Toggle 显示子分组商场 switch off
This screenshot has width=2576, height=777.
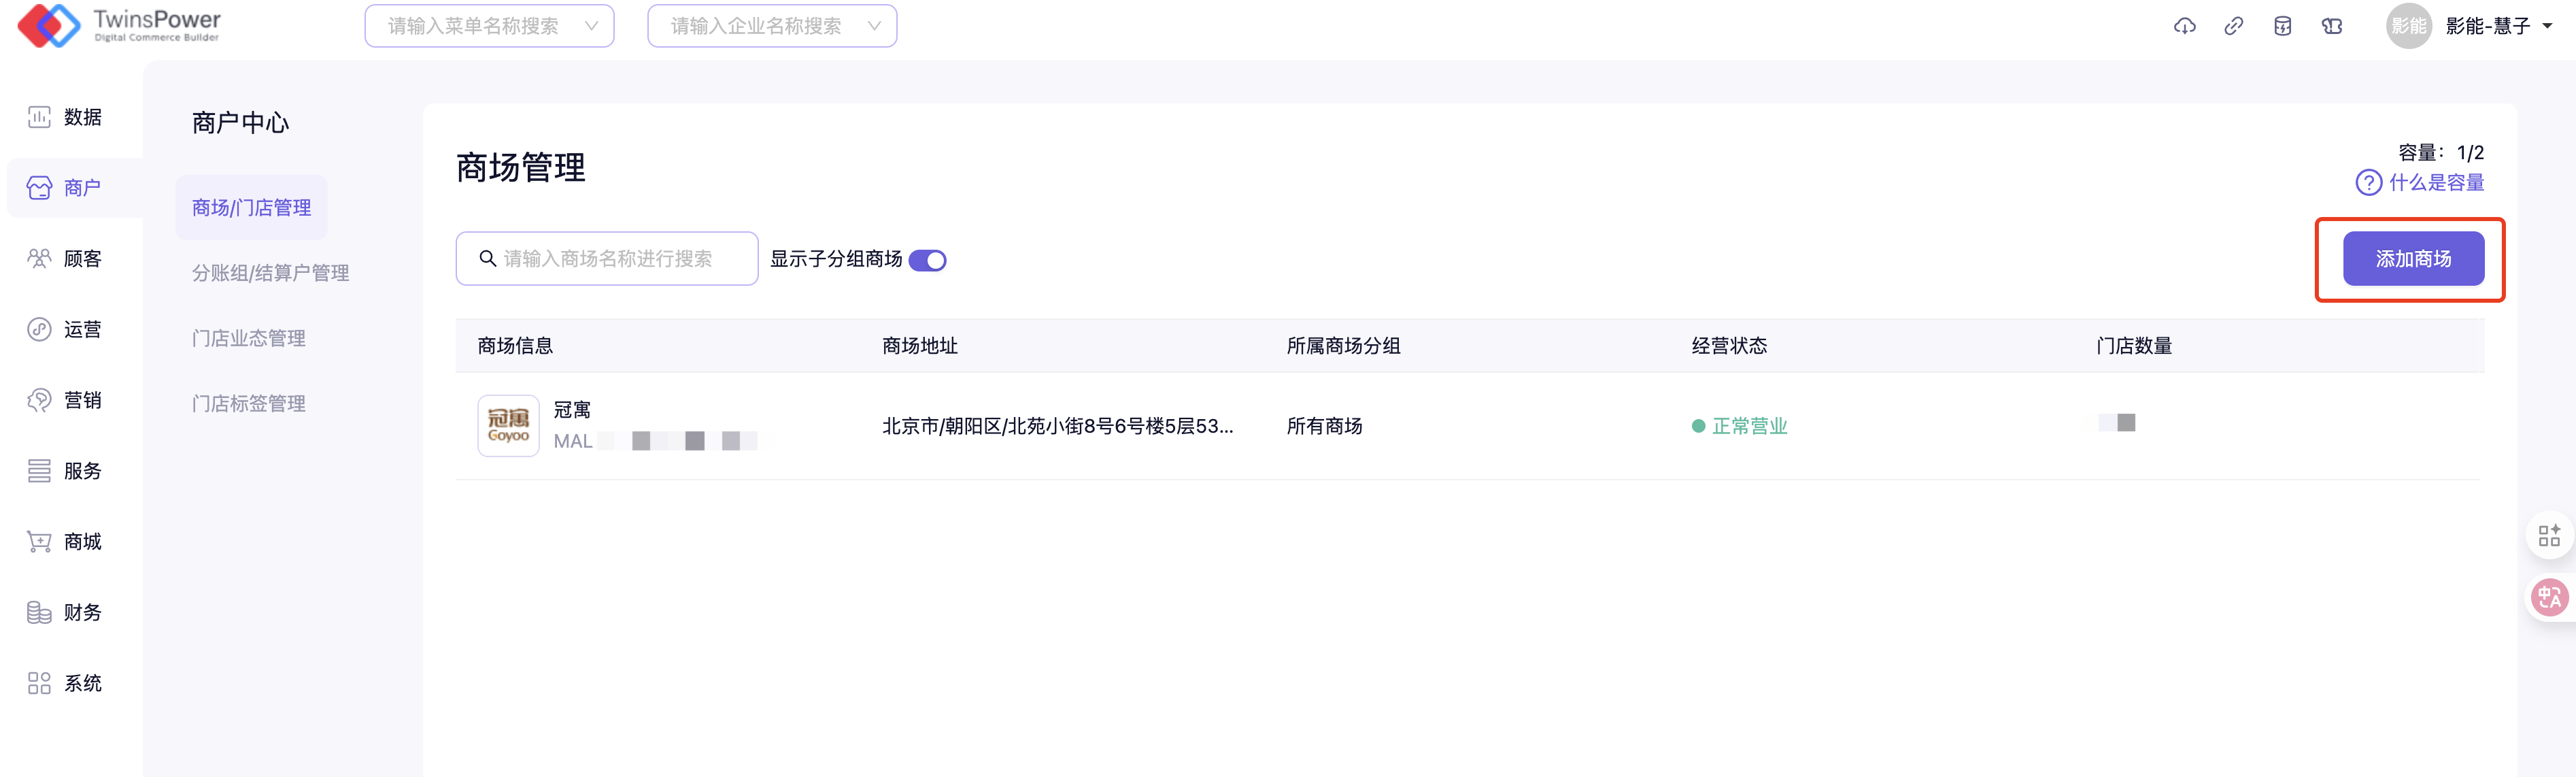click(x=927, y=260)
